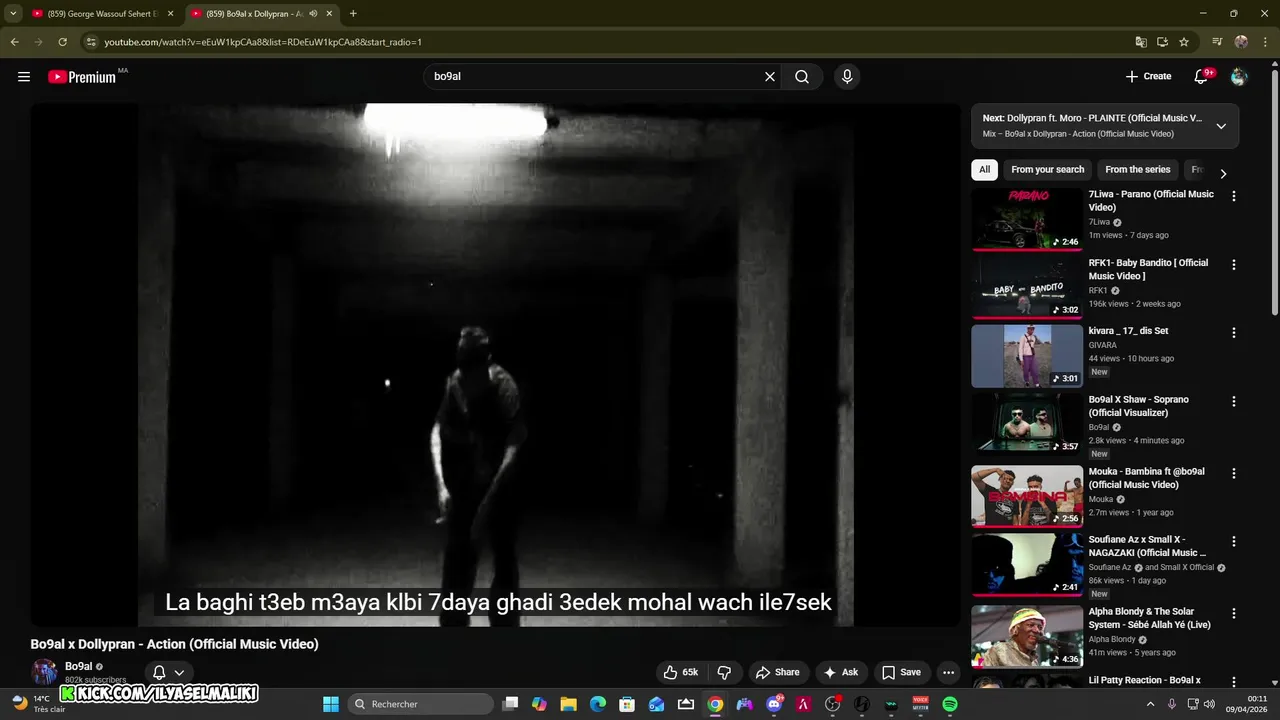View site information icon in address bar
1280x720 pixels.
click(91, 42)
